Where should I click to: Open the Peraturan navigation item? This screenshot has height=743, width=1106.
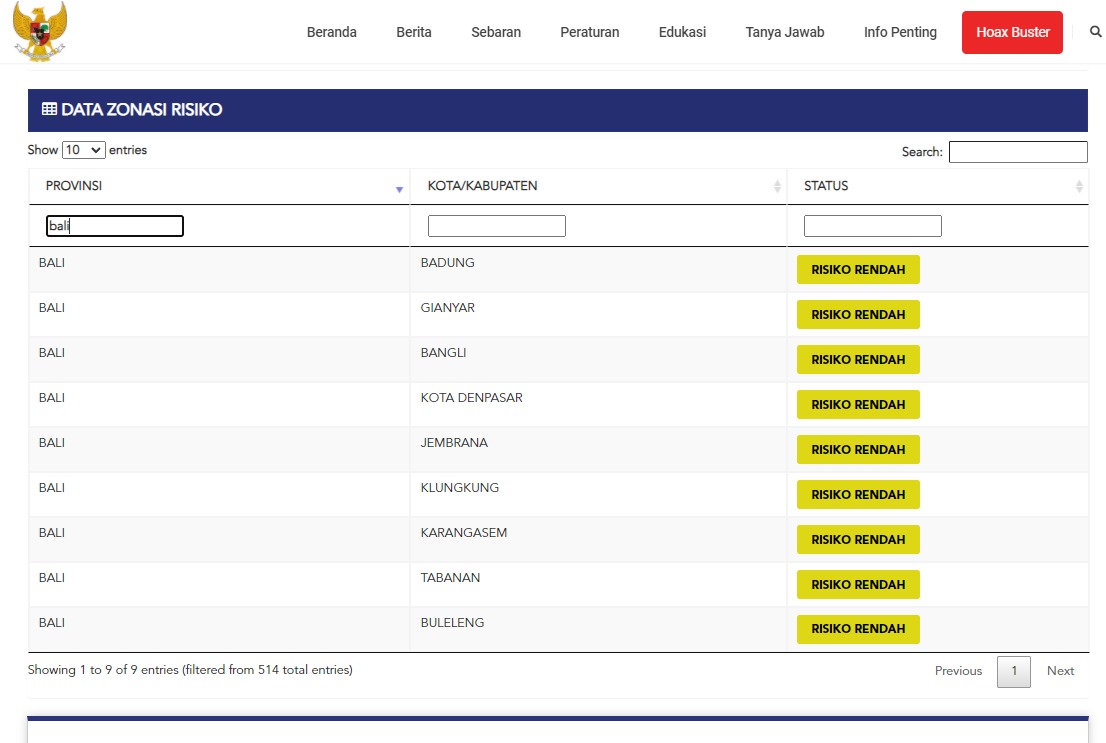click(589, 32)
